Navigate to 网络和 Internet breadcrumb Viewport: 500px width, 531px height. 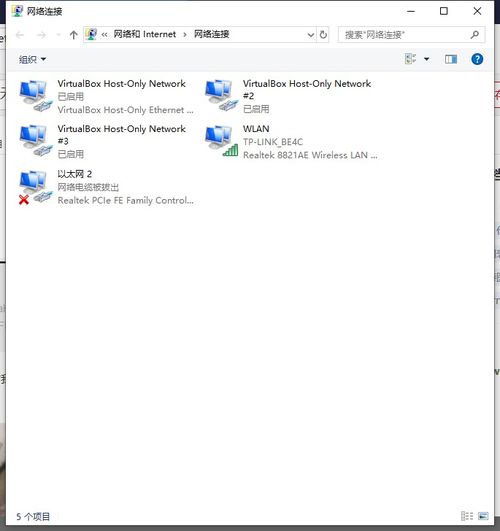click(x=145, y=34)
